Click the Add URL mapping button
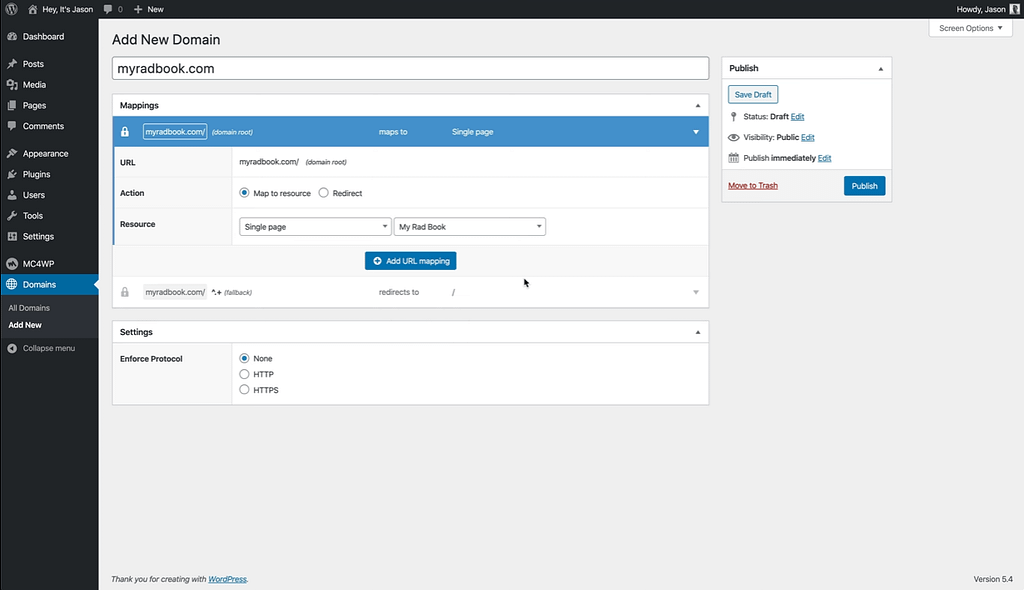Screen dimensions: 1024x590 click(x=410, y=260)
